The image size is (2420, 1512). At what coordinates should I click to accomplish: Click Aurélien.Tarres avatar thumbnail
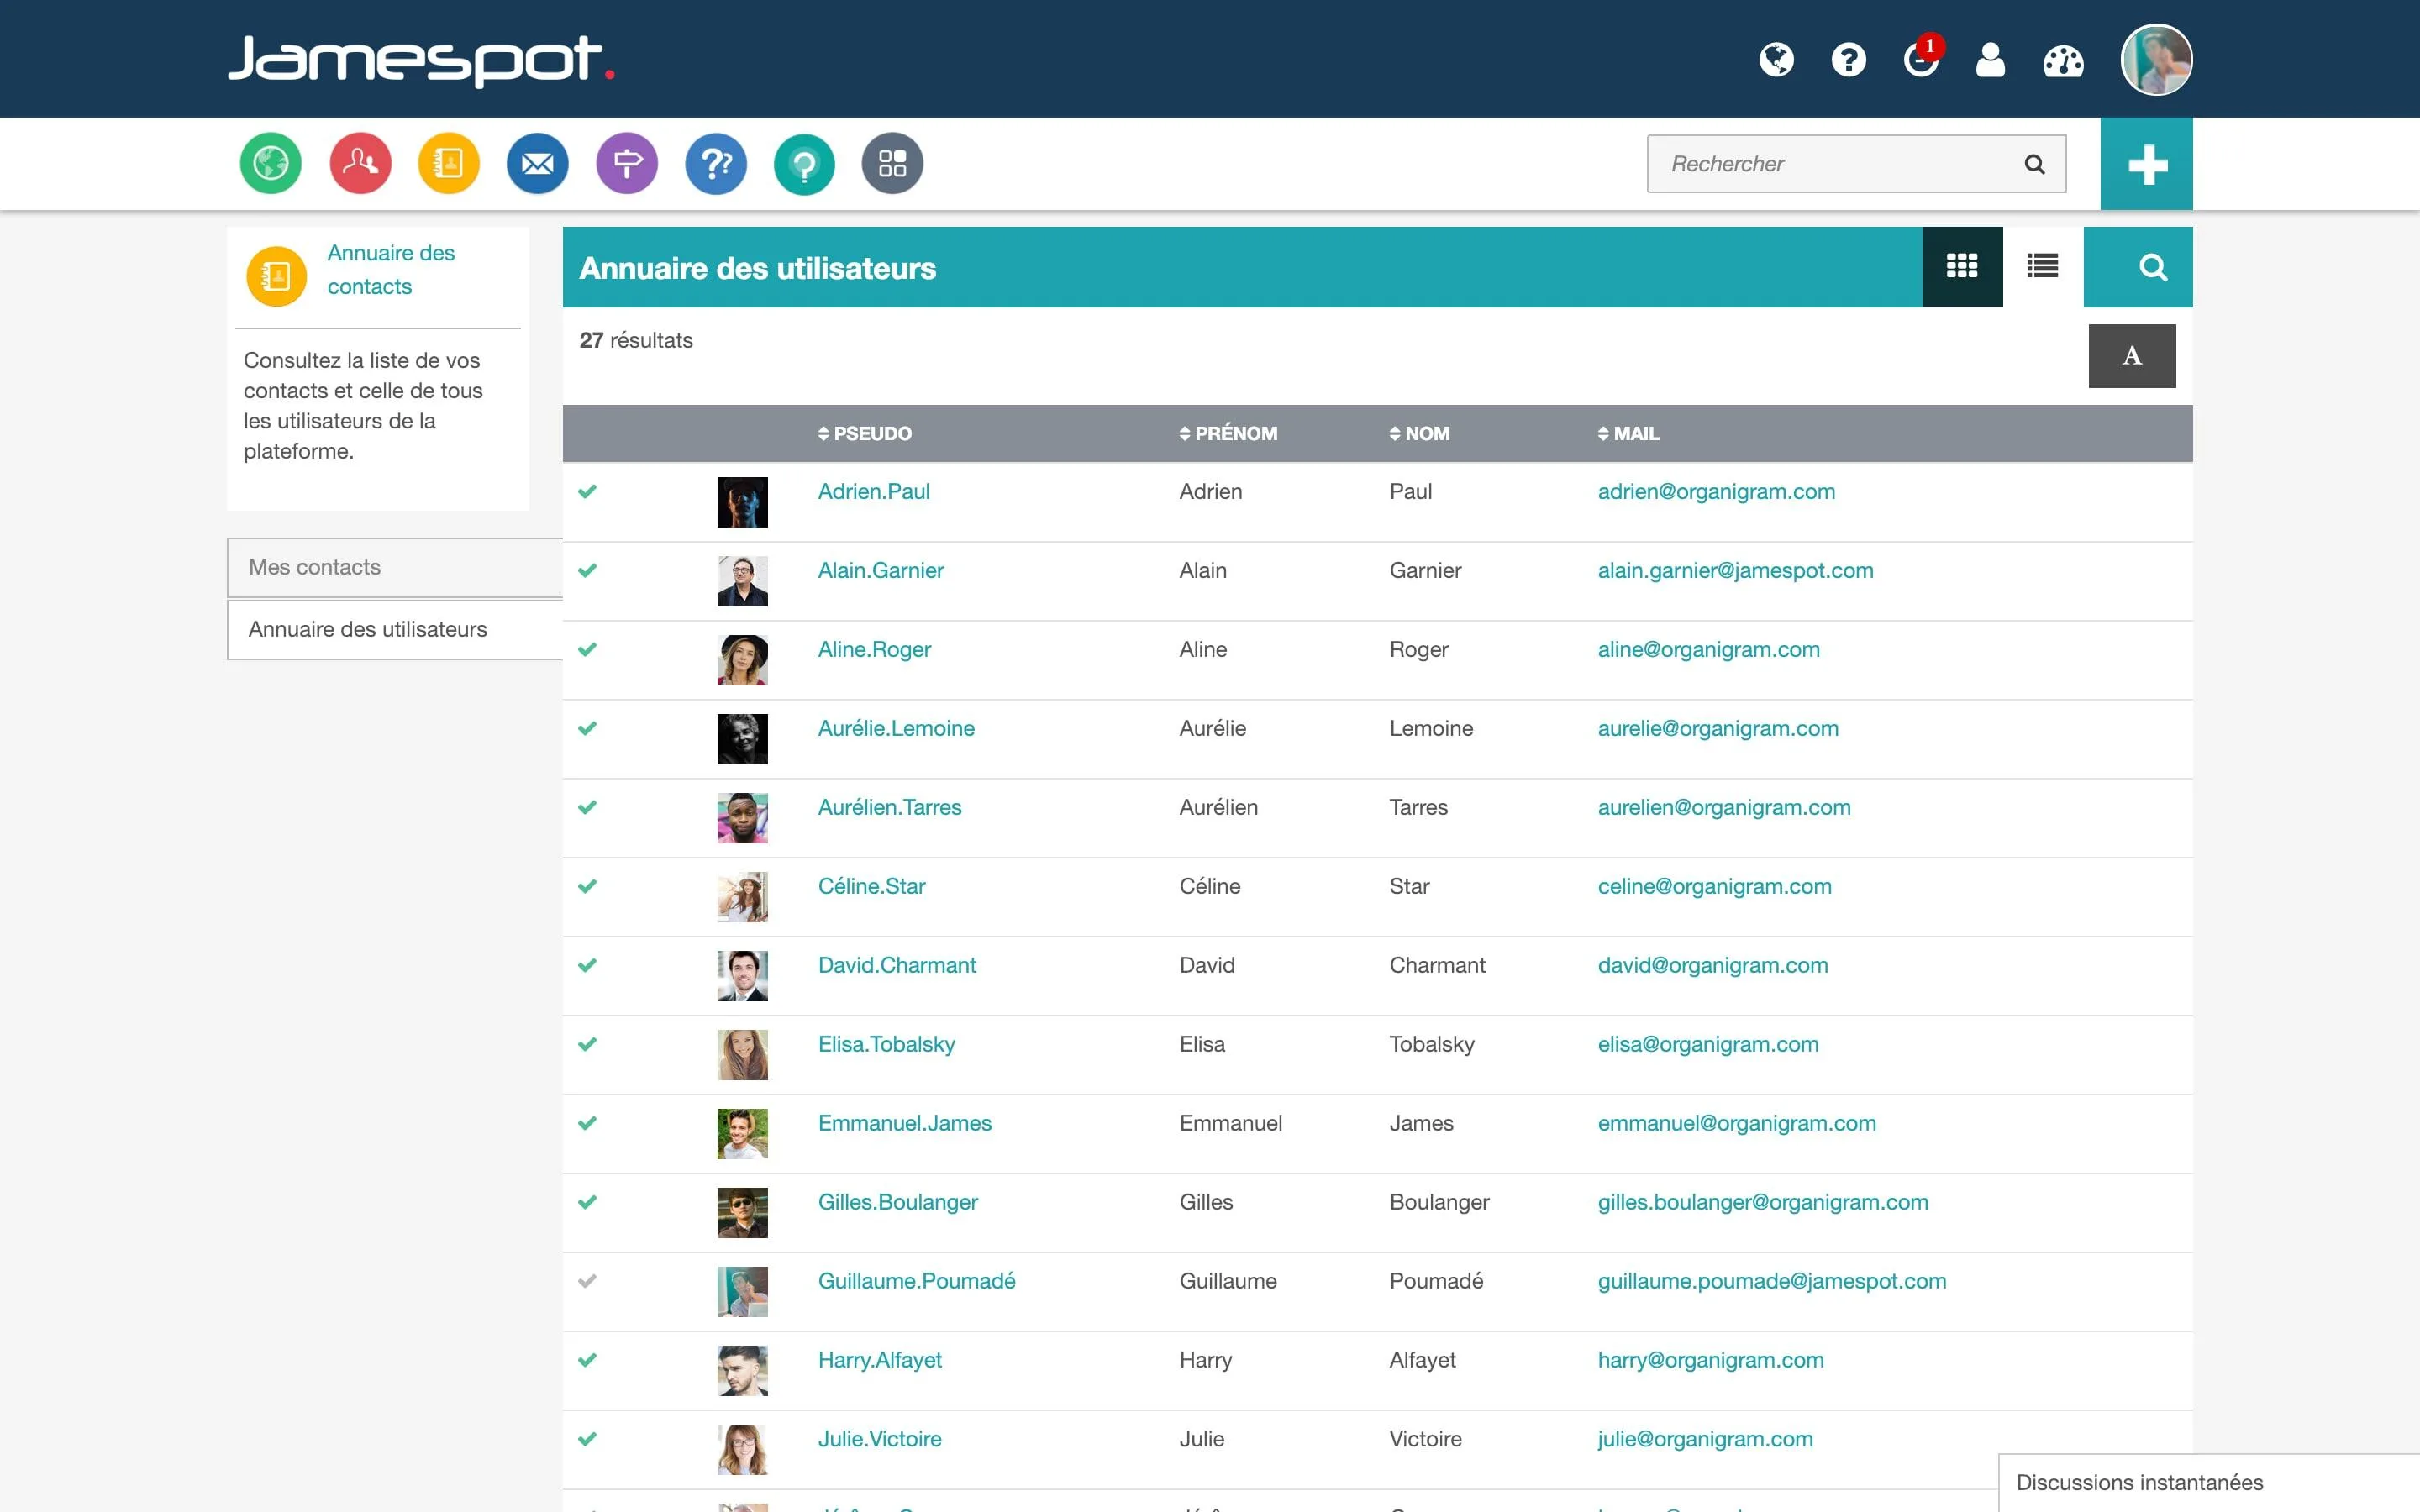[x=742, y=818]
